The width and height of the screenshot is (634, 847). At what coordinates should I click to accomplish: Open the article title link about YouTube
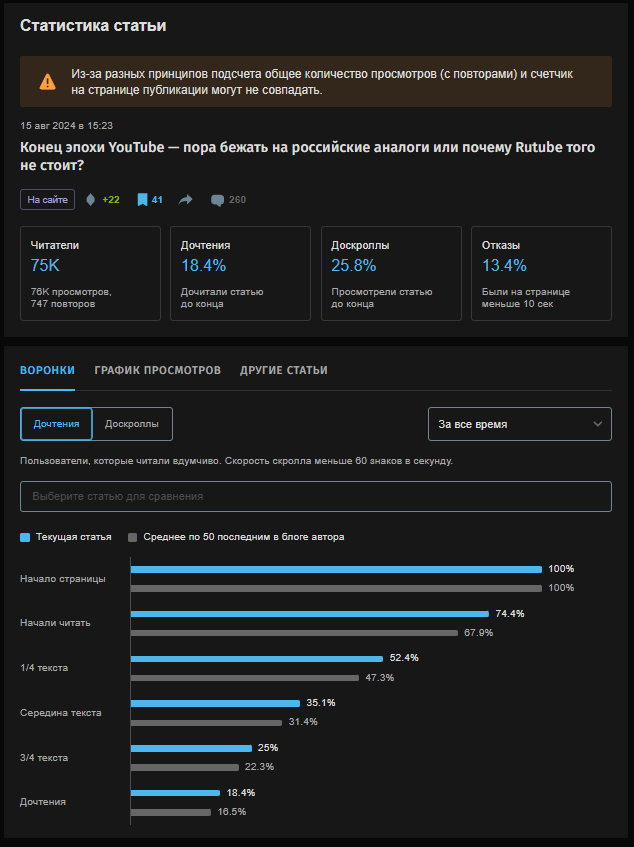coord(307,156)
